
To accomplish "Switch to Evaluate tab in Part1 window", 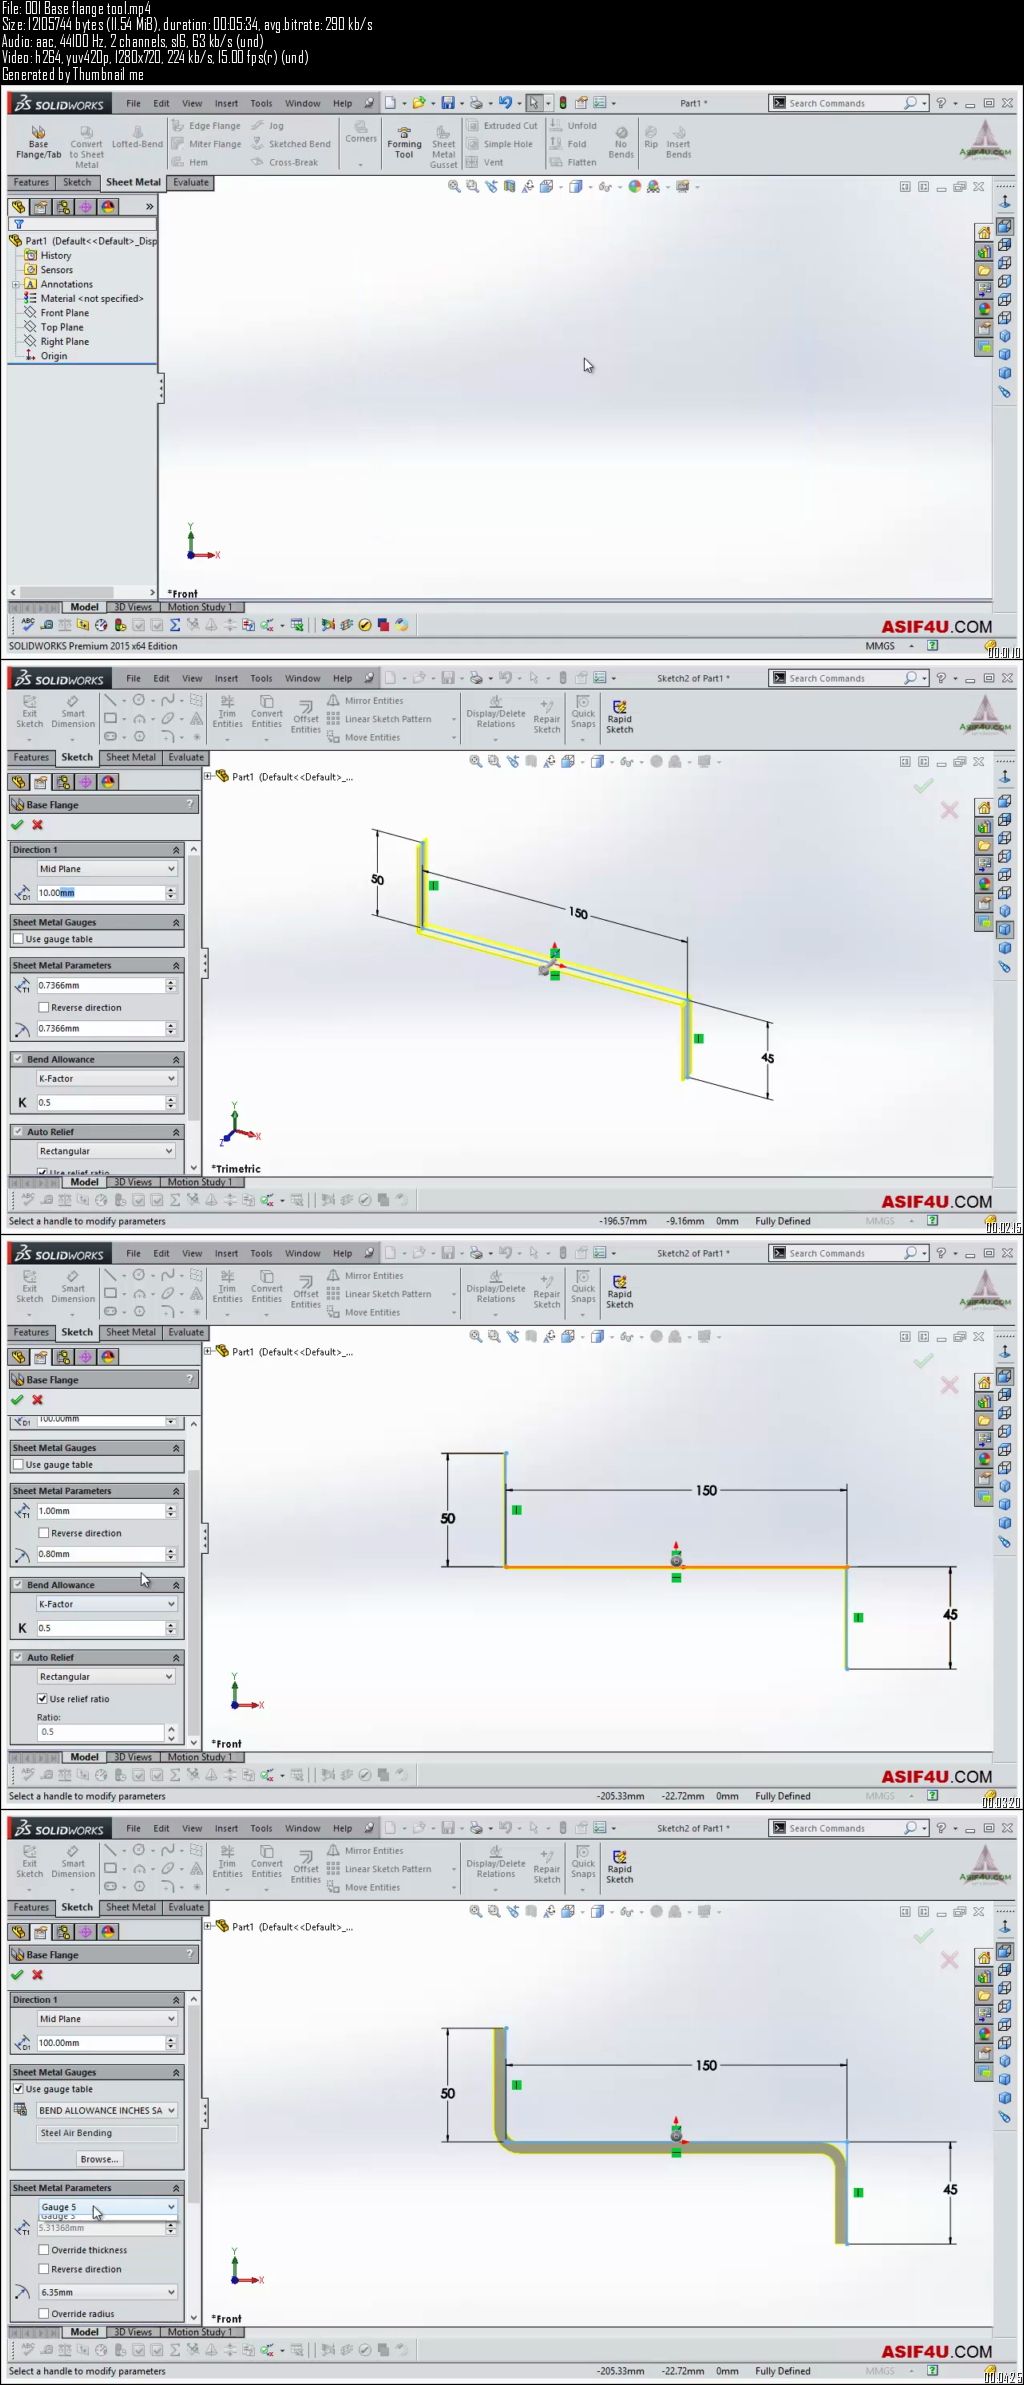I will [x=190, y=183].
